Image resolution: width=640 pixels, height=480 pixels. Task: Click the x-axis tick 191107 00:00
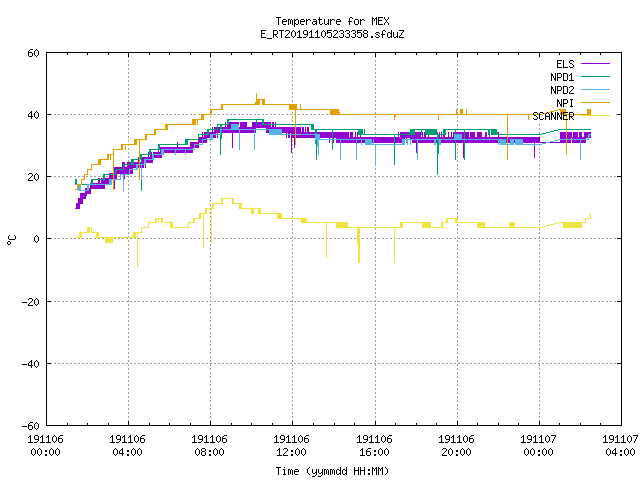[x=538, y=446]
